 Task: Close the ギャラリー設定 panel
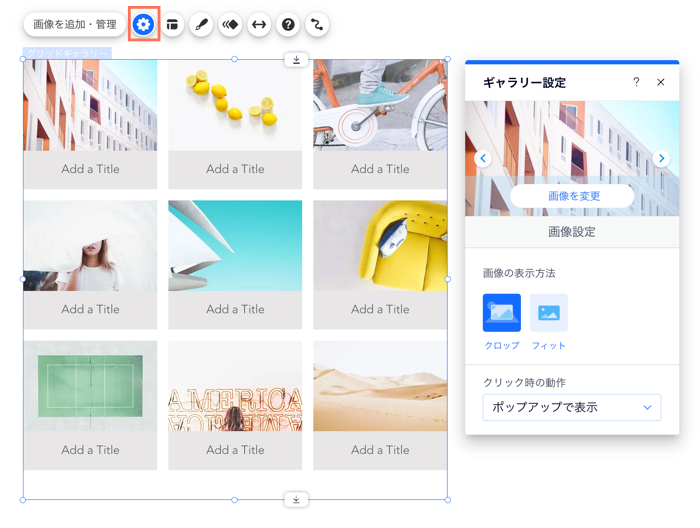coord(661,82)
